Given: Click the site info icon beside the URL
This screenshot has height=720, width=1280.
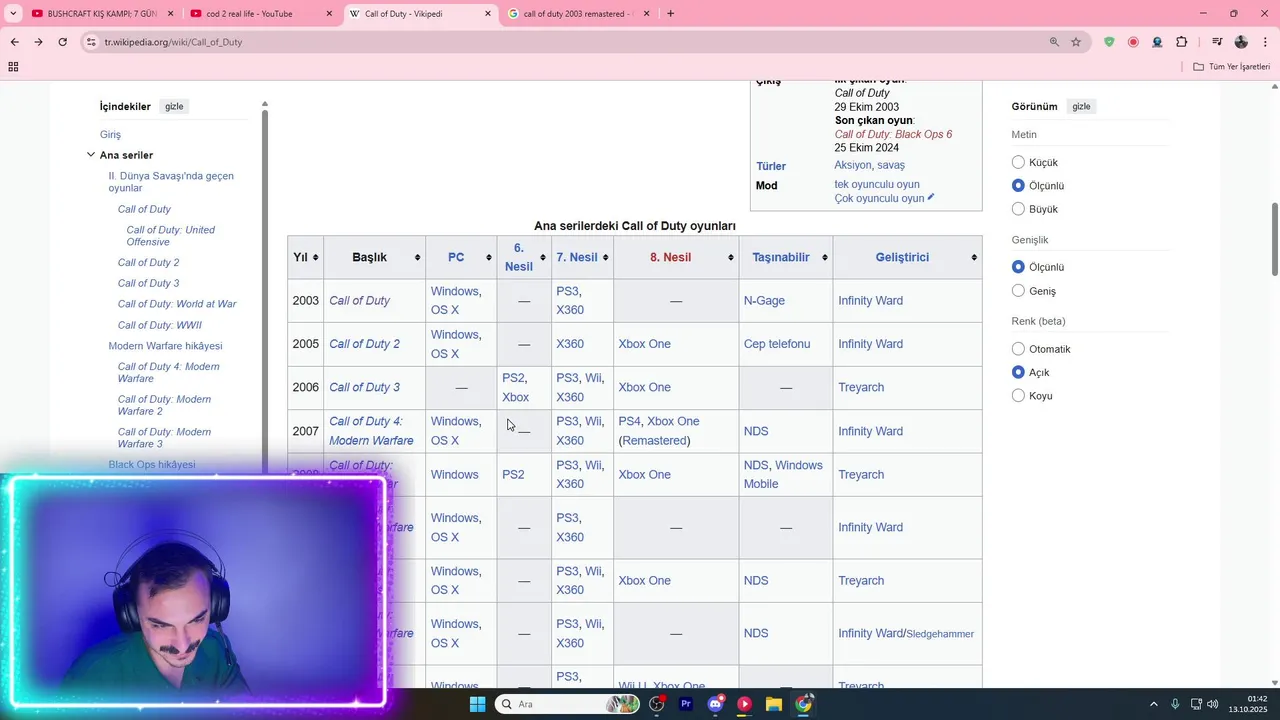Looking at the screenshot, I should point(91,42).
